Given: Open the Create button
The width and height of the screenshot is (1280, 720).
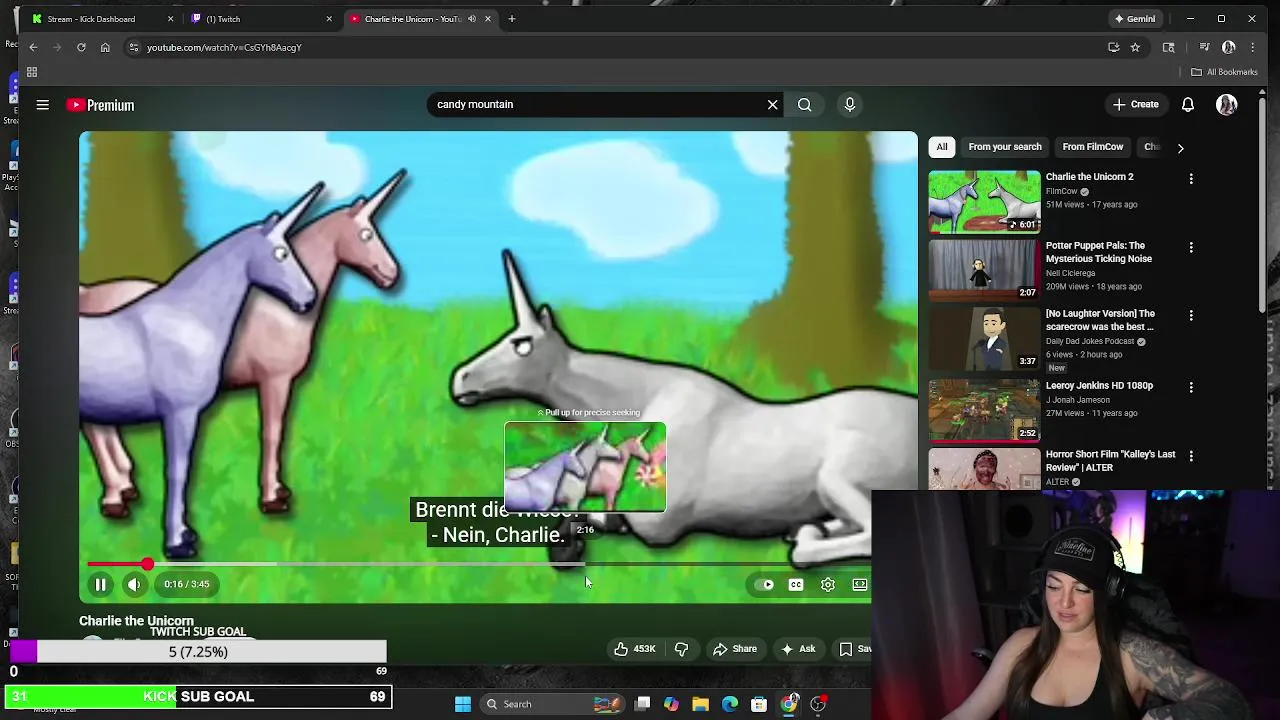Looking at the screenshot, I should (x=1136, y=105).
